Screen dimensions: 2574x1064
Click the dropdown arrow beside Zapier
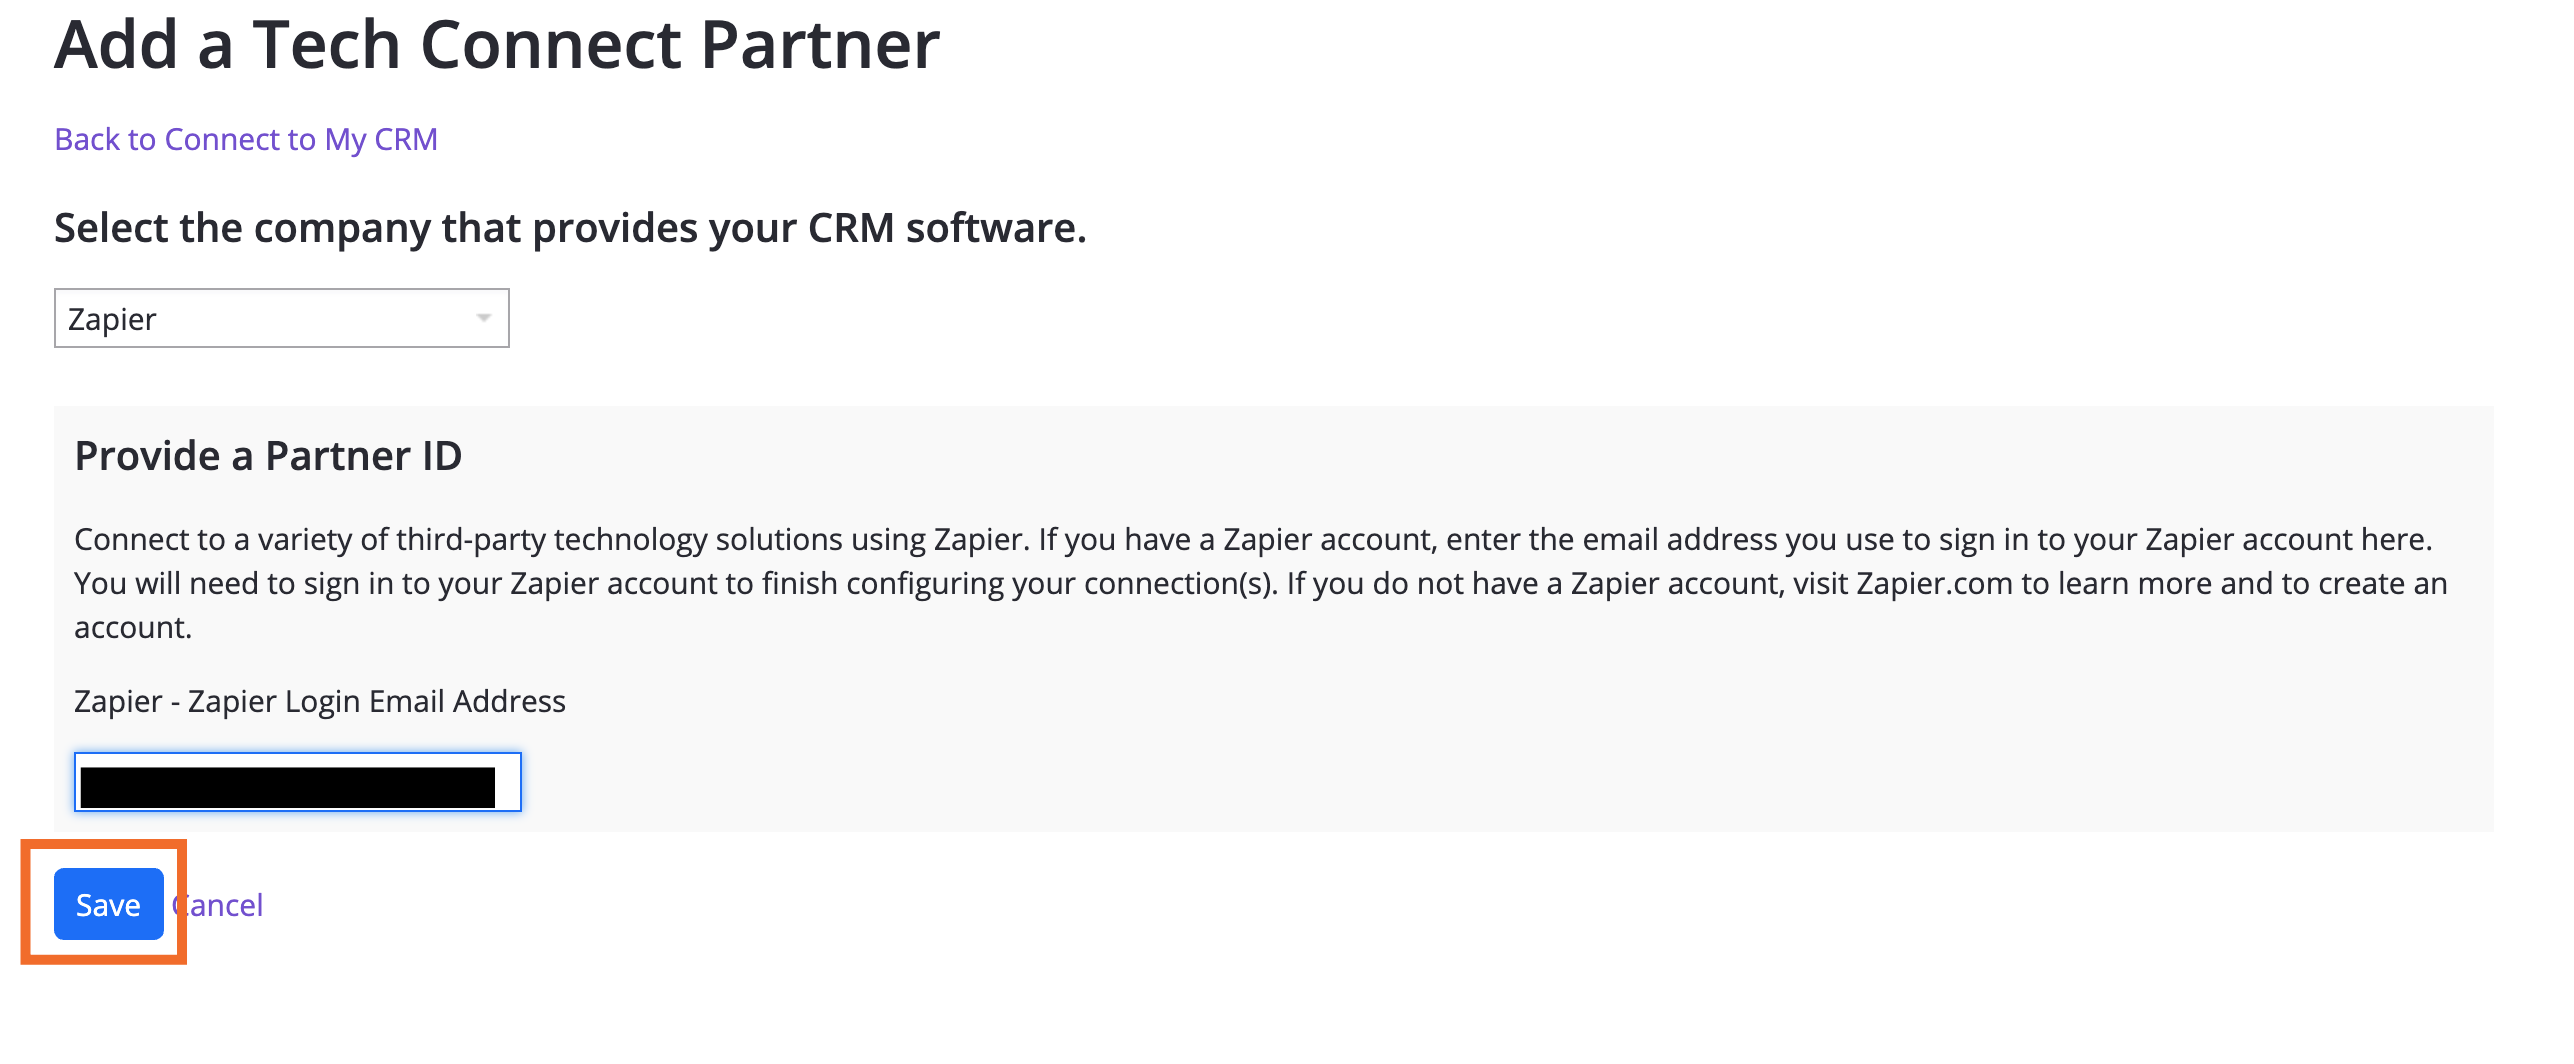483,318
